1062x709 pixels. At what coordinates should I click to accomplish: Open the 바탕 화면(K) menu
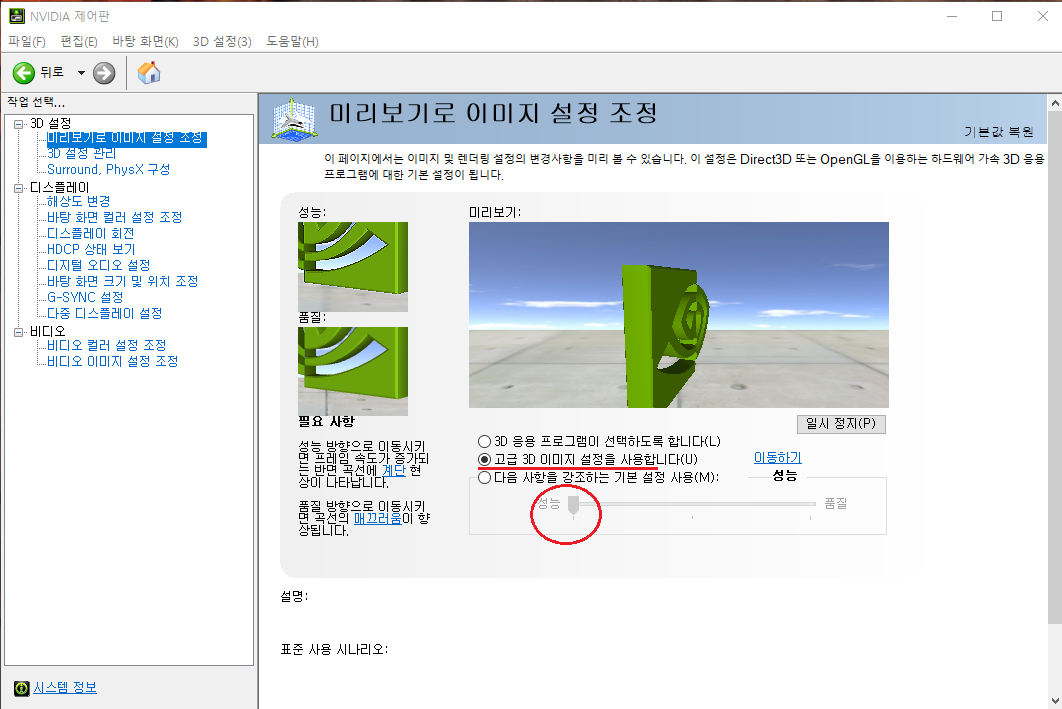click(145, 41)
